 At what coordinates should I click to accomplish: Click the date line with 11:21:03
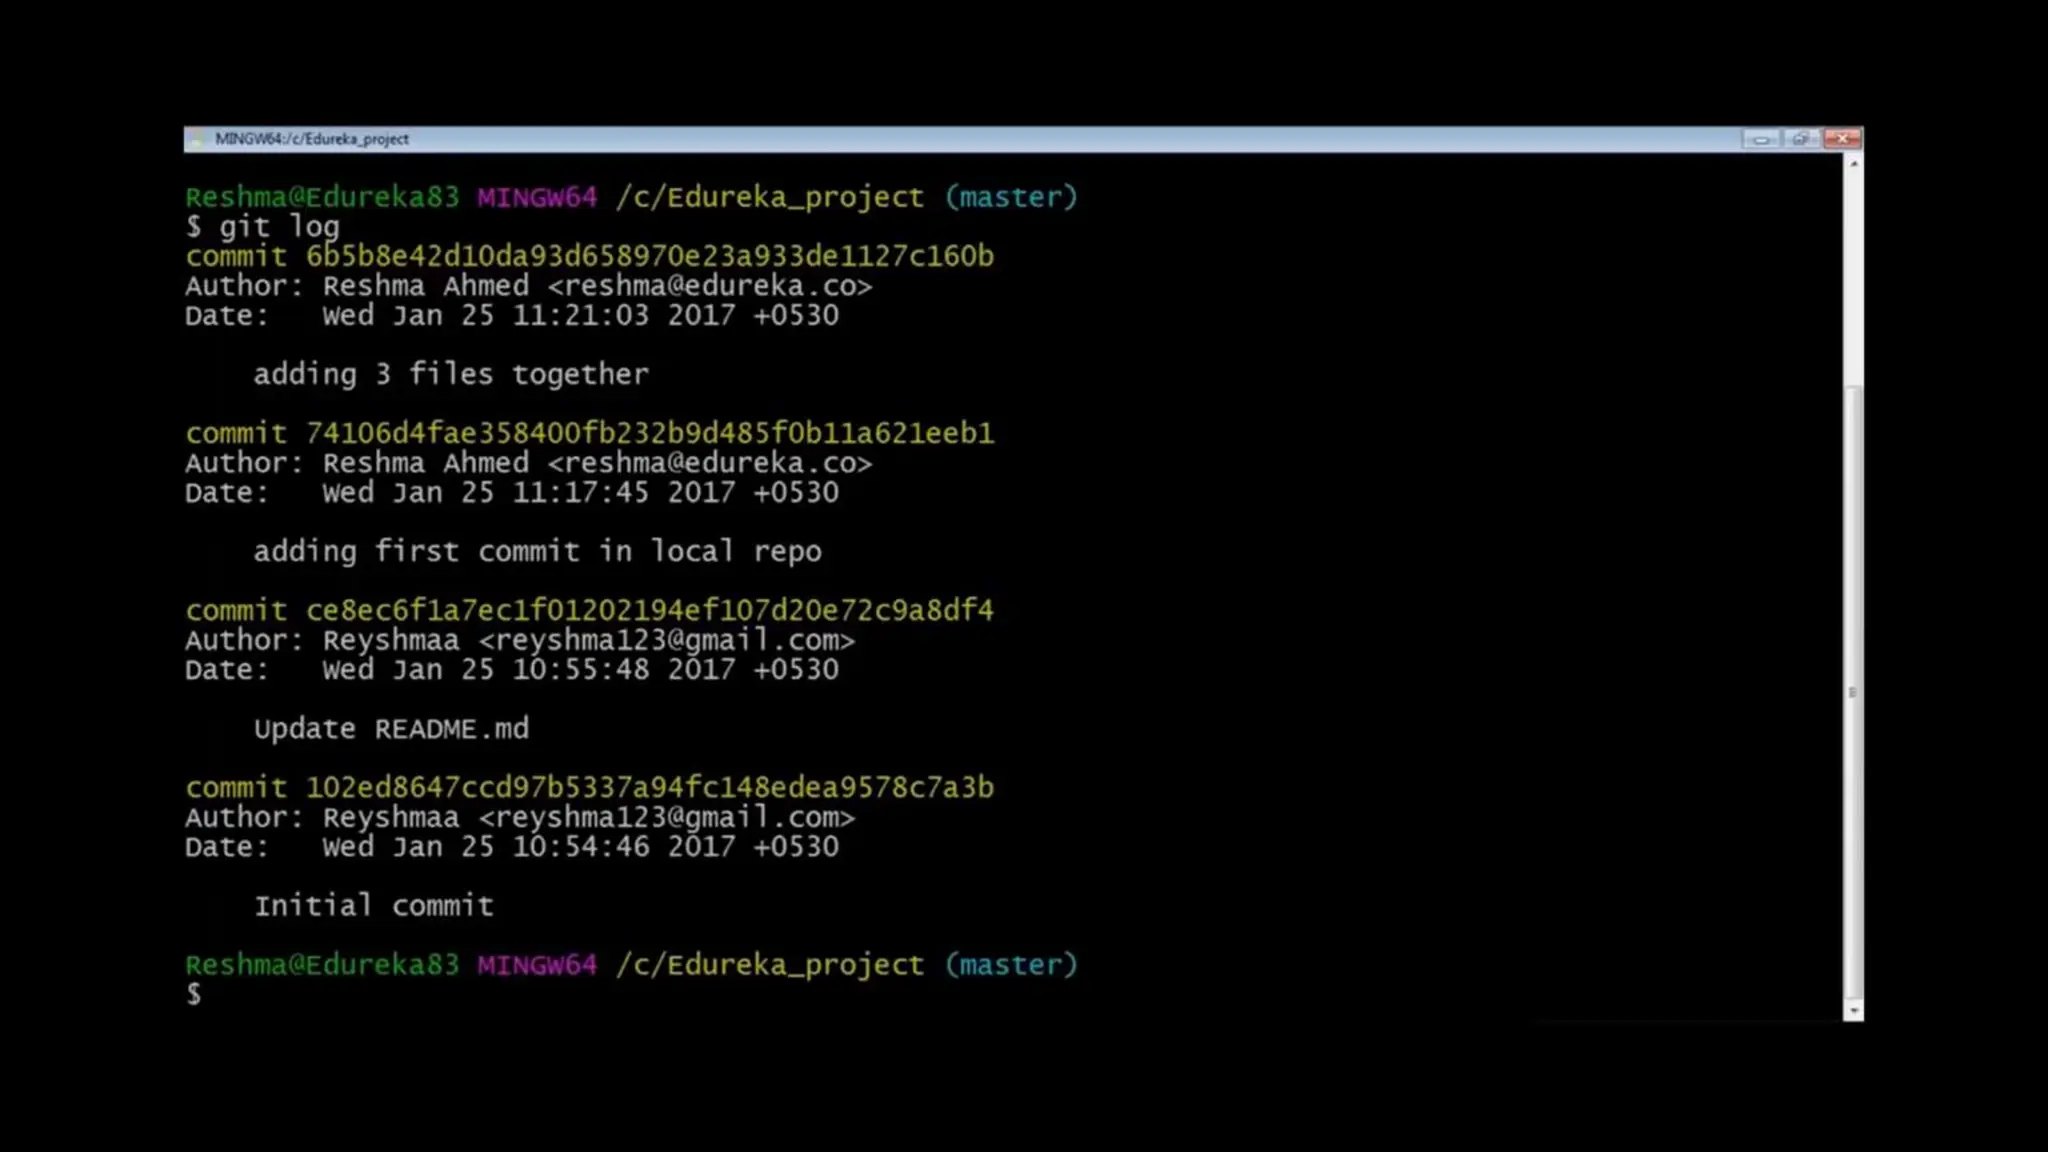[x=512, y=315]
